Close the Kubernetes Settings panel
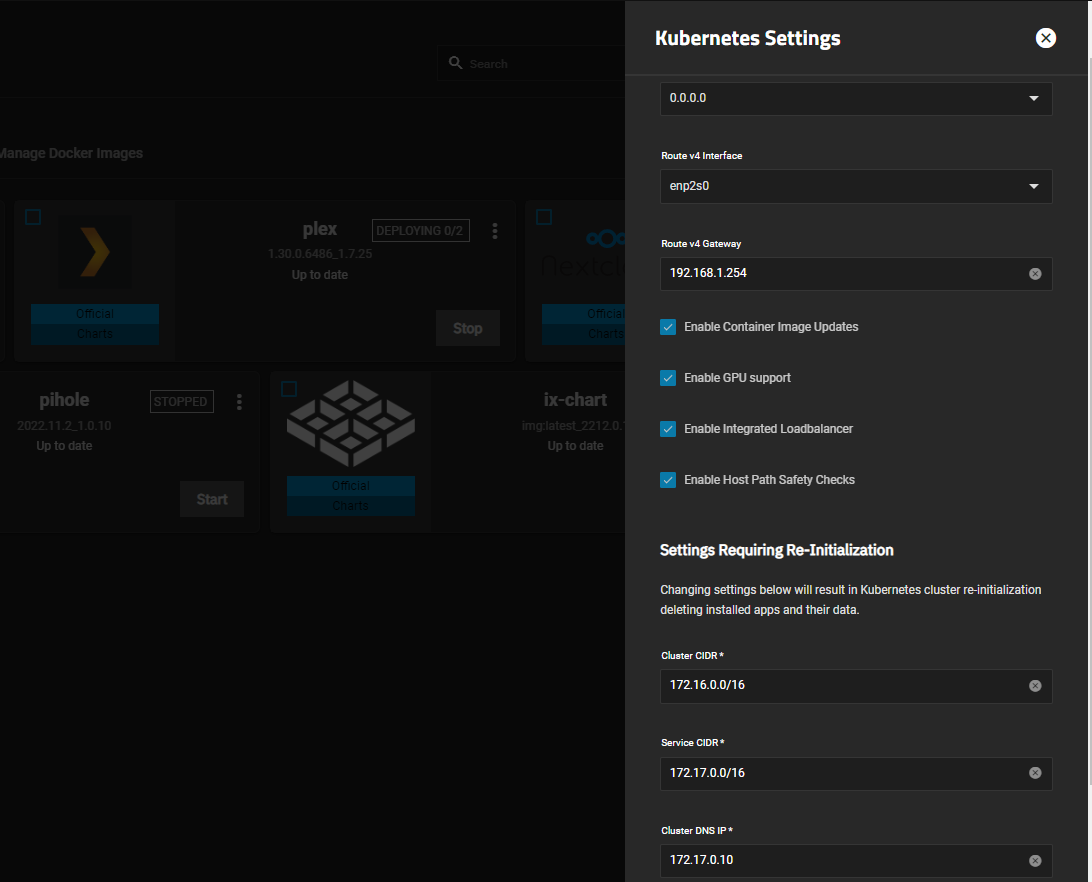1092x882 pixels. 1045,38
